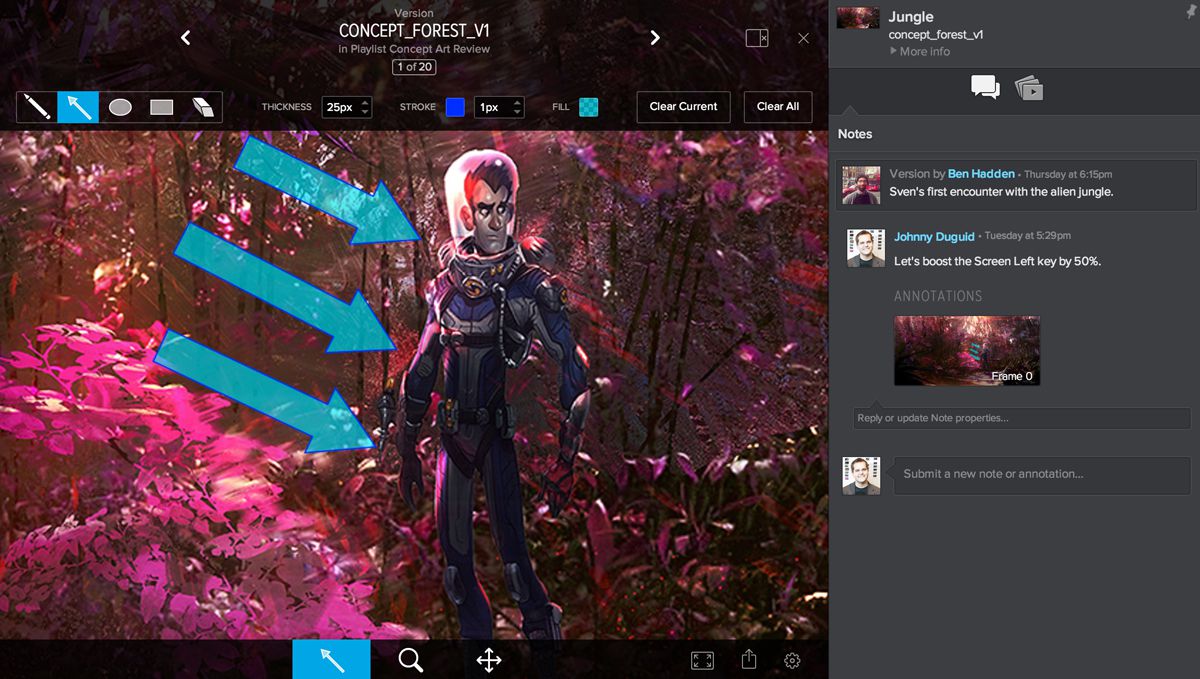Open the Frame 0 annotation thumbnail
This screenshot has height=679, width=1200.
967,351
